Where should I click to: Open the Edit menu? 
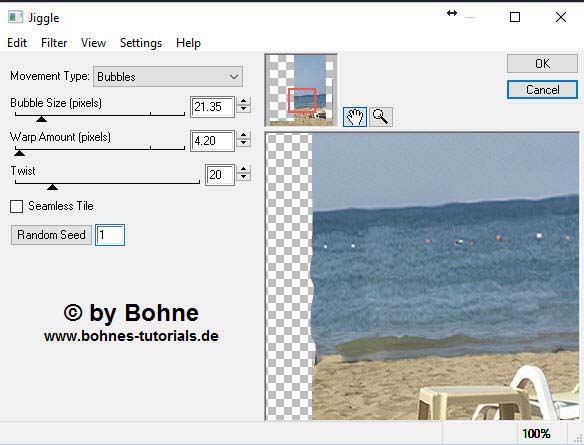click(x=17, y=43)
